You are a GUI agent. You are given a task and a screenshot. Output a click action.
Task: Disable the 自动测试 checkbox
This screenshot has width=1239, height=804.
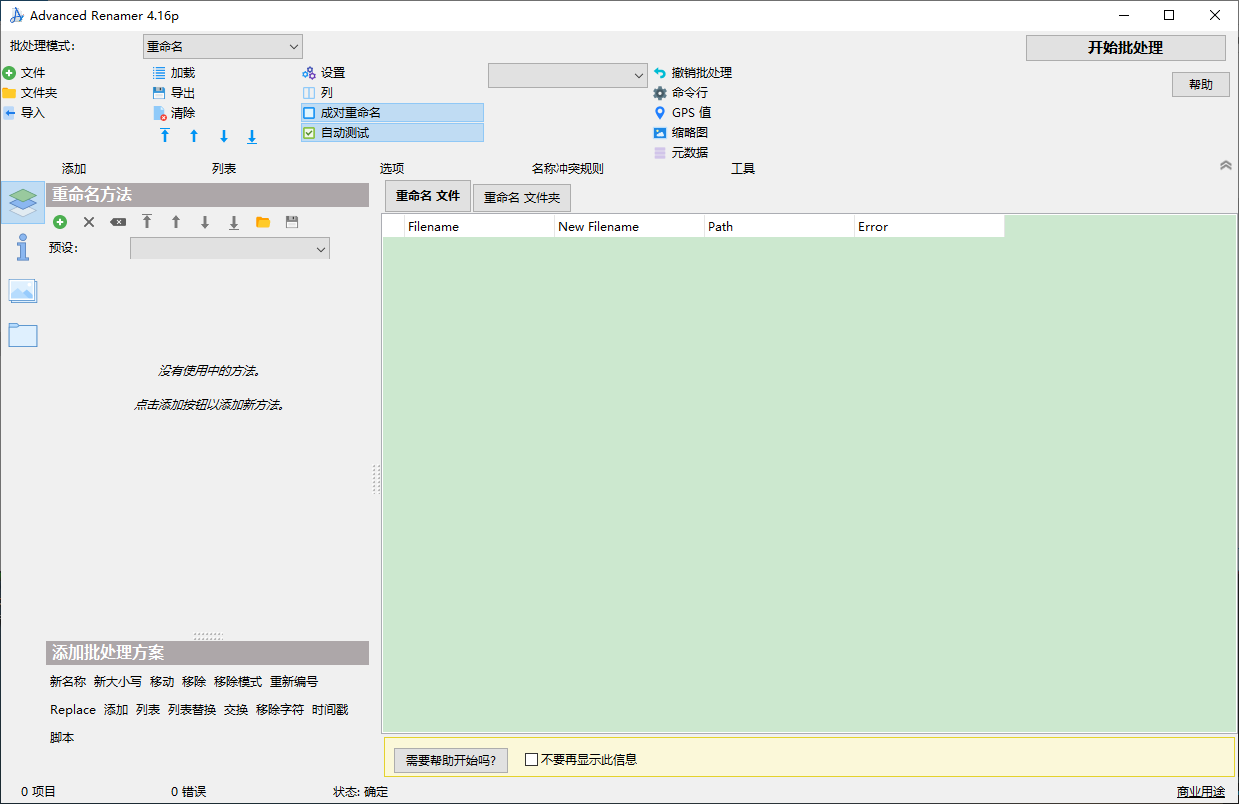point(309,133)
